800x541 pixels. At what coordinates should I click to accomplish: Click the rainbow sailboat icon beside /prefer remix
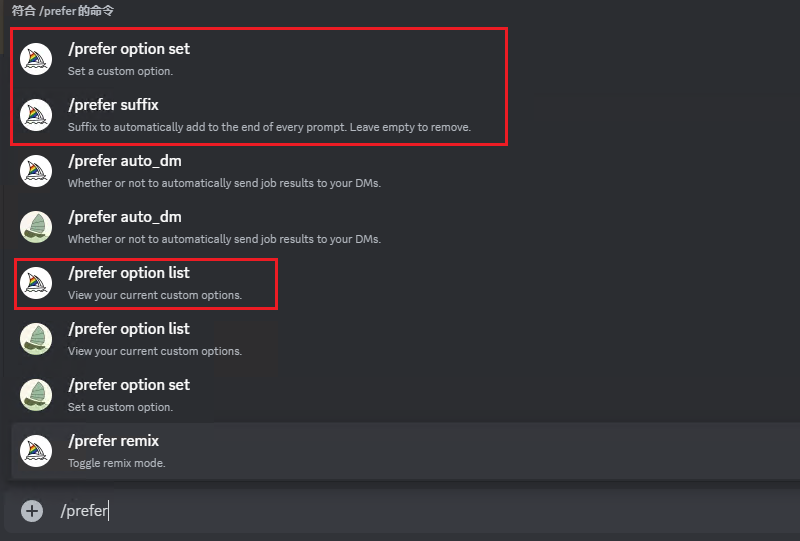point(36,451)
